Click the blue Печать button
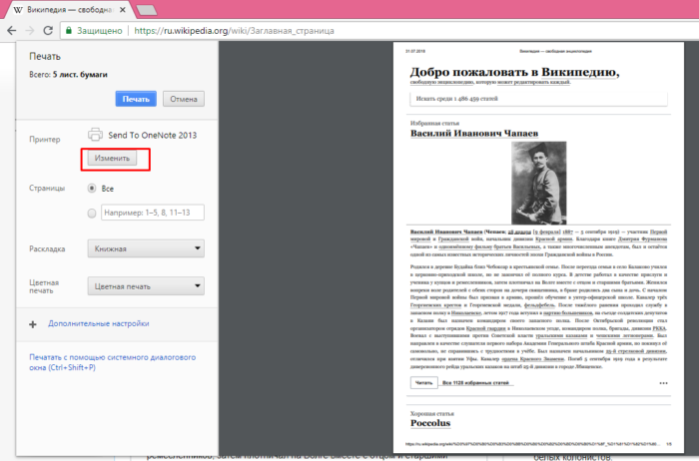699x461 pixels. [x=136, y=99]
